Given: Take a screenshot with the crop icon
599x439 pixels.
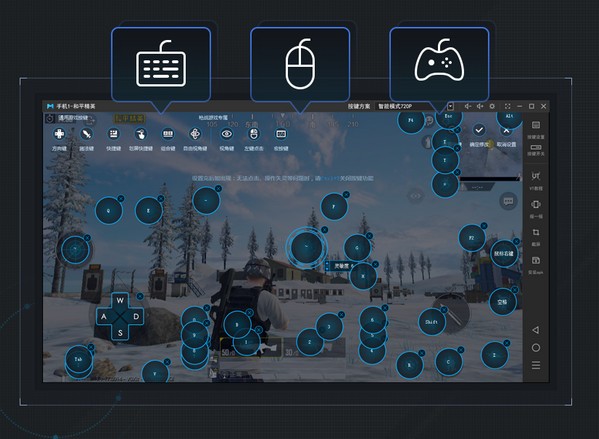Looking at the screenshot, I should click(x=536, y=236).
